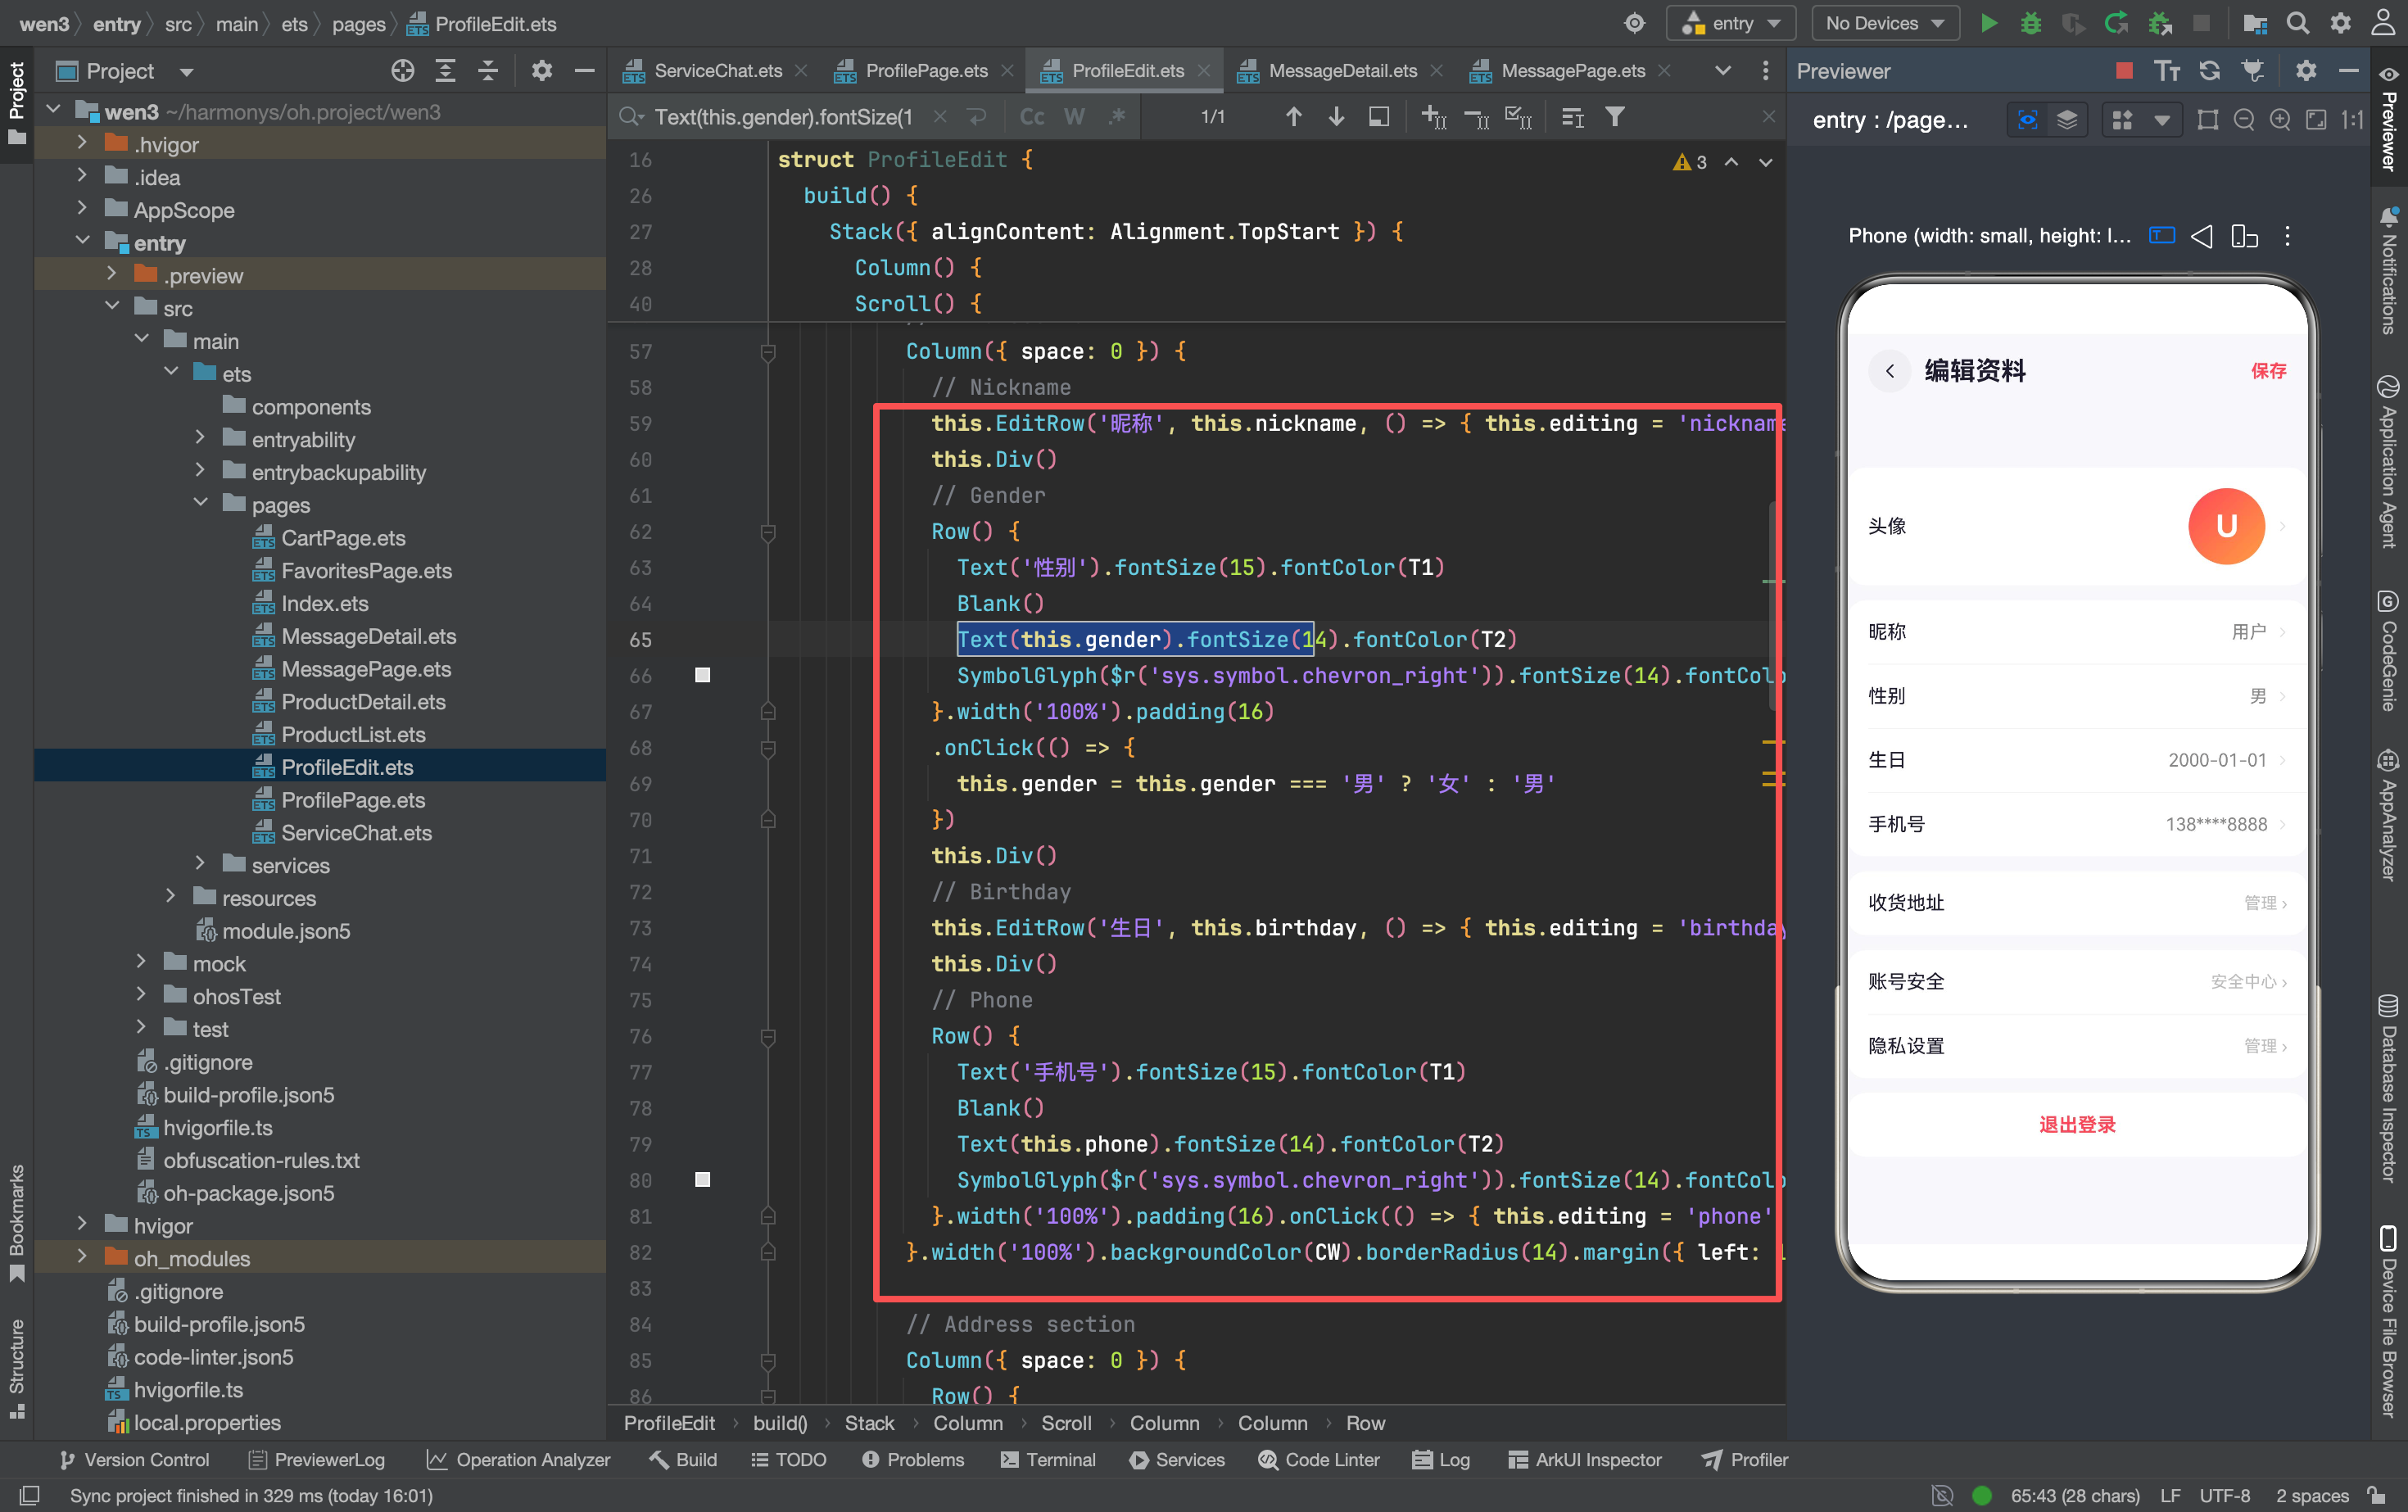The image size is (2408, 1512).
Task: Switch to the ProfilePage.ets tab
Action: pyautogui.click(x=926, y=70)
